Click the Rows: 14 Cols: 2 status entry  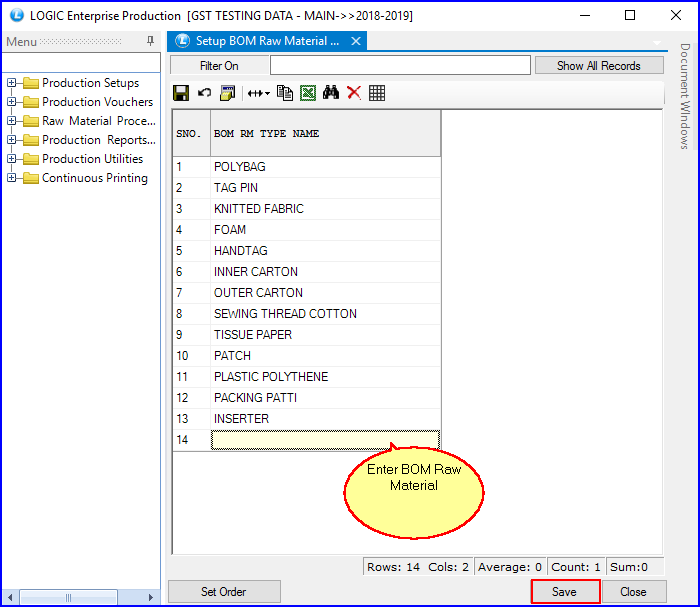[418, 567]
